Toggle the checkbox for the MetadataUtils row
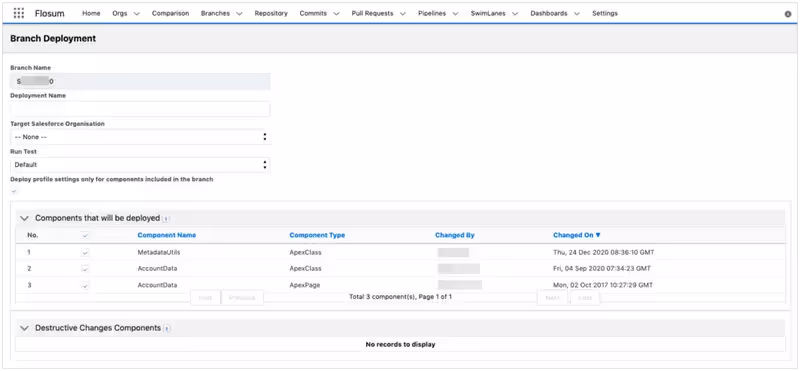 (85, 253)
